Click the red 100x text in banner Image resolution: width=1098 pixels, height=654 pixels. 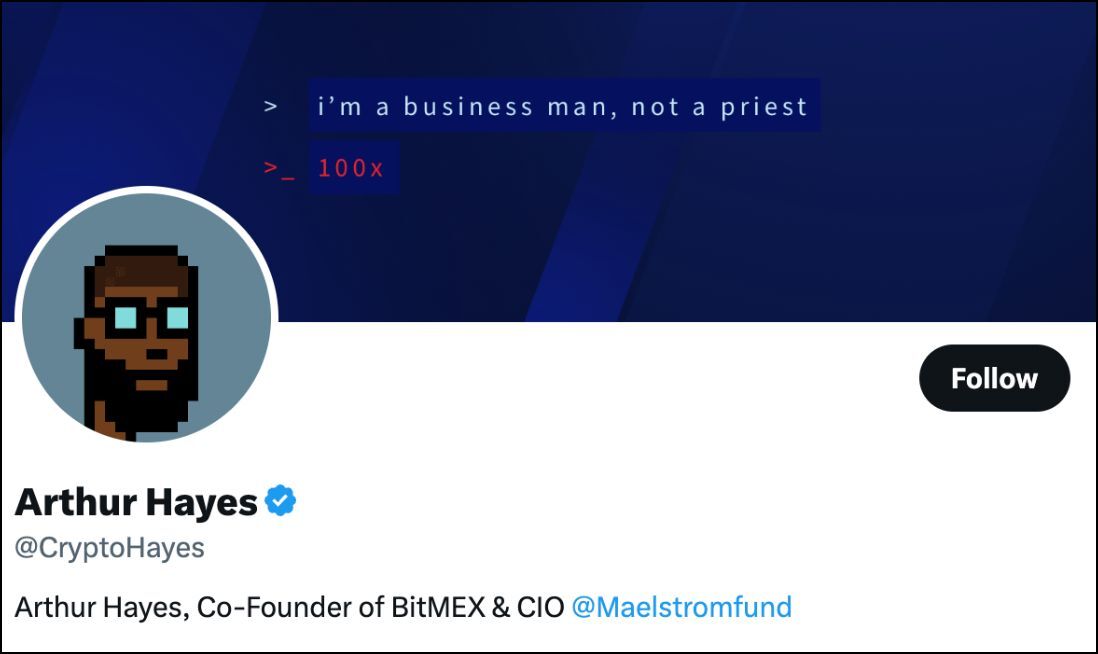click(x=351, y=168)
